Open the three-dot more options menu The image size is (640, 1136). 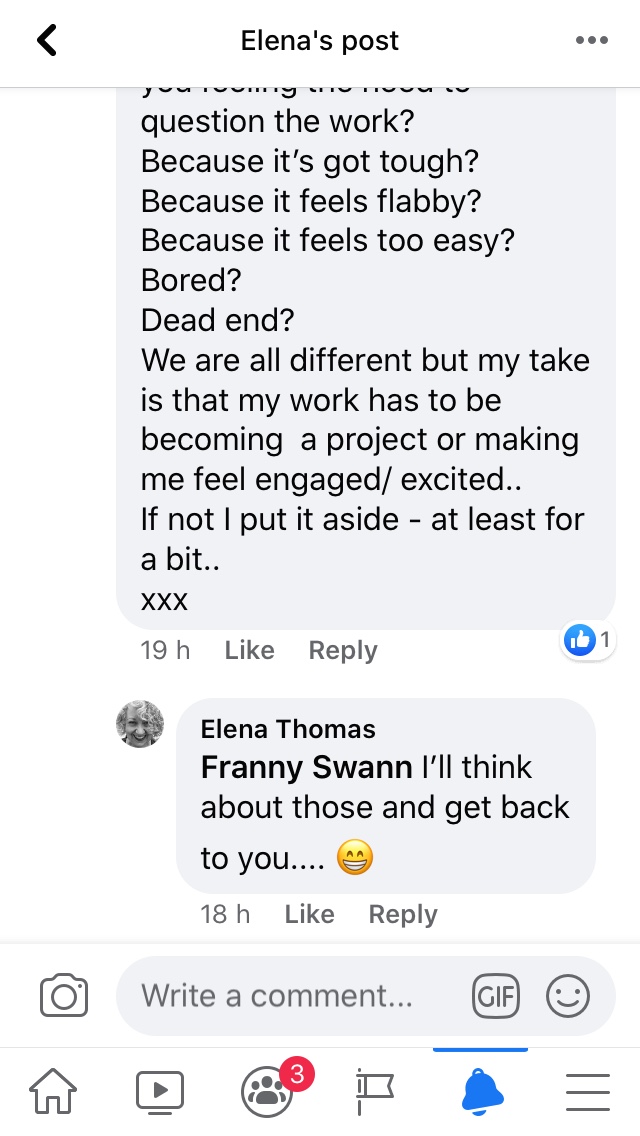pyautogui.click(x=592, y=41)
